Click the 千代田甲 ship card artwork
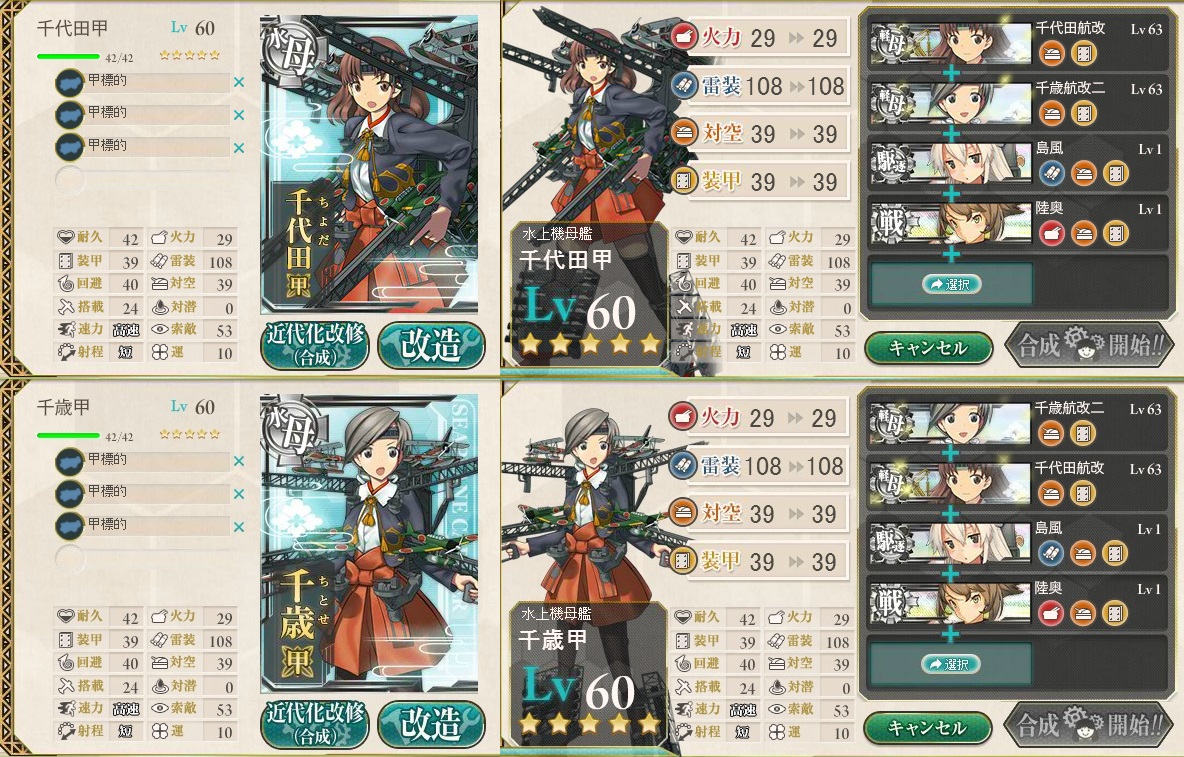1184x757 pixels. pos(369,165)
